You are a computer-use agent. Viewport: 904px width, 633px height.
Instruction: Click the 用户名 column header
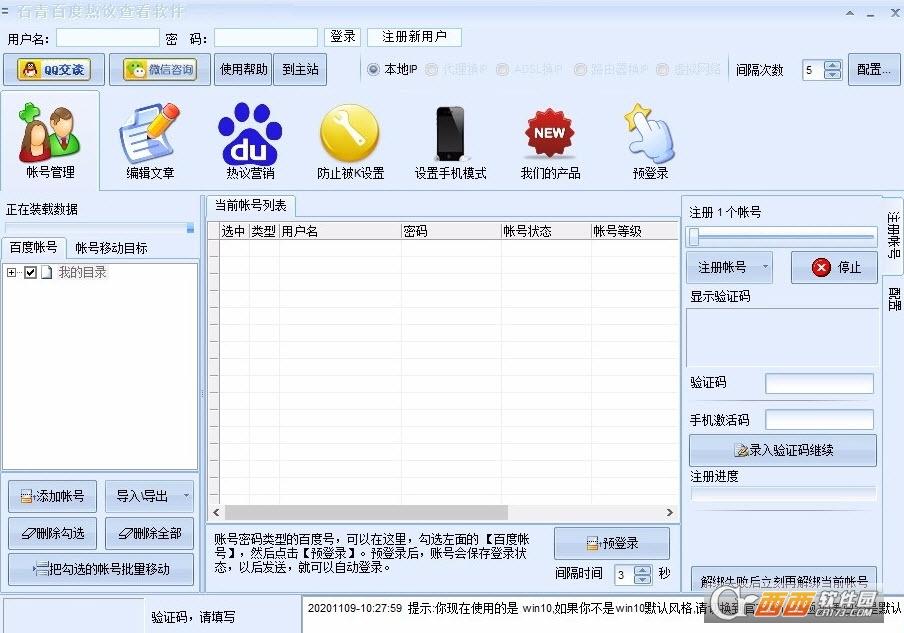(340, 231)
